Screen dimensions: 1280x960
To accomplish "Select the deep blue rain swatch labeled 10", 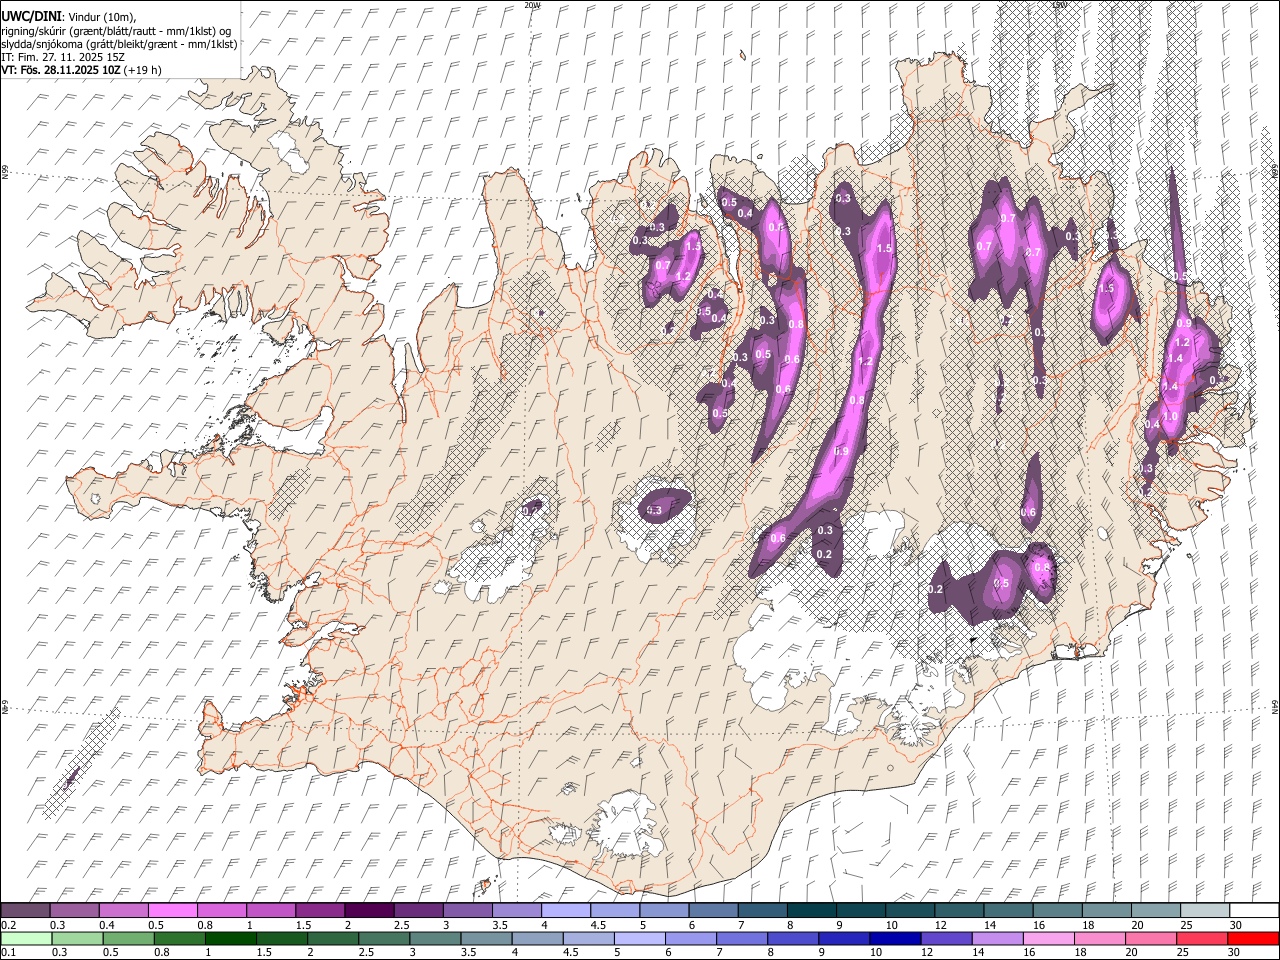I will pos(893,938).
